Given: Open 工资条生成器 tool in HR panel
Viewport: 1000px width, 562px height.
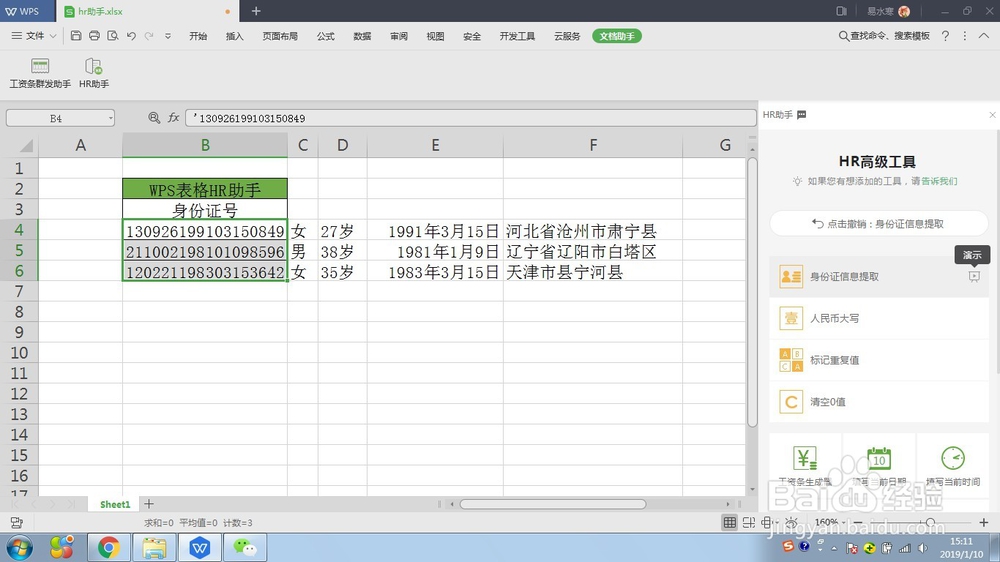Looking at the screenshot, I should pos(805,466).
